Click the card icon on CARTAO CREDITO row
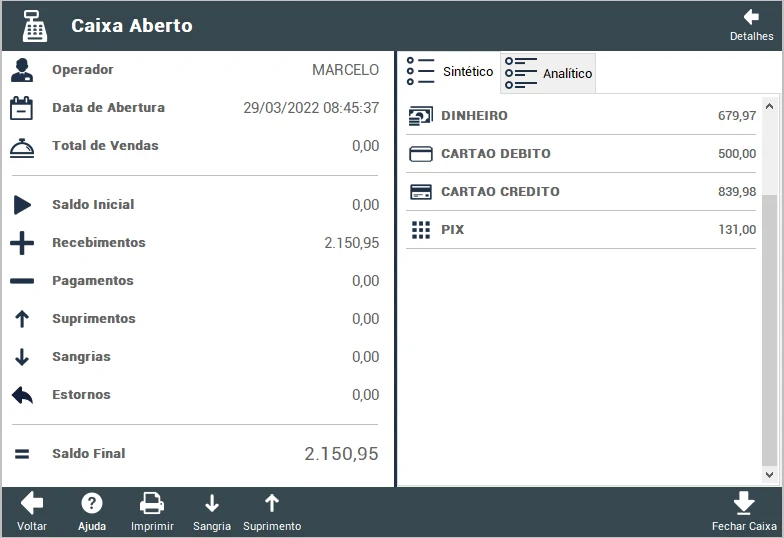The height and width of the screenshot is (538, 784). [x=421, y=192]
